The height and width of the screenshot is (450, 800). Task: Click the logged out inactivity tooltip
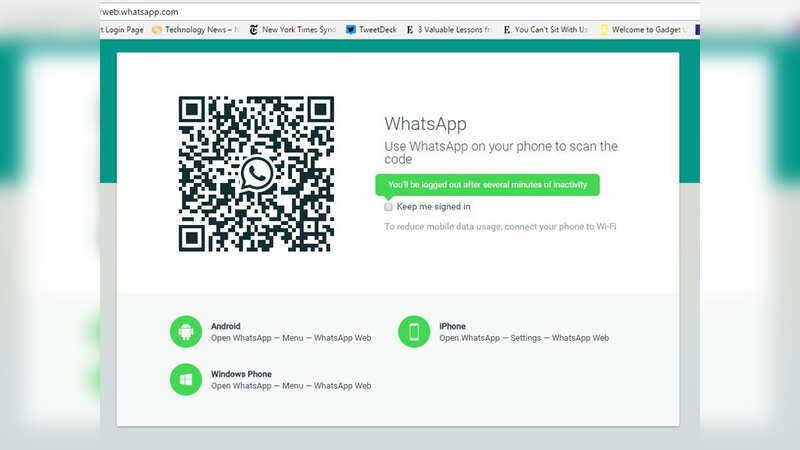click(x=487, y=185)
